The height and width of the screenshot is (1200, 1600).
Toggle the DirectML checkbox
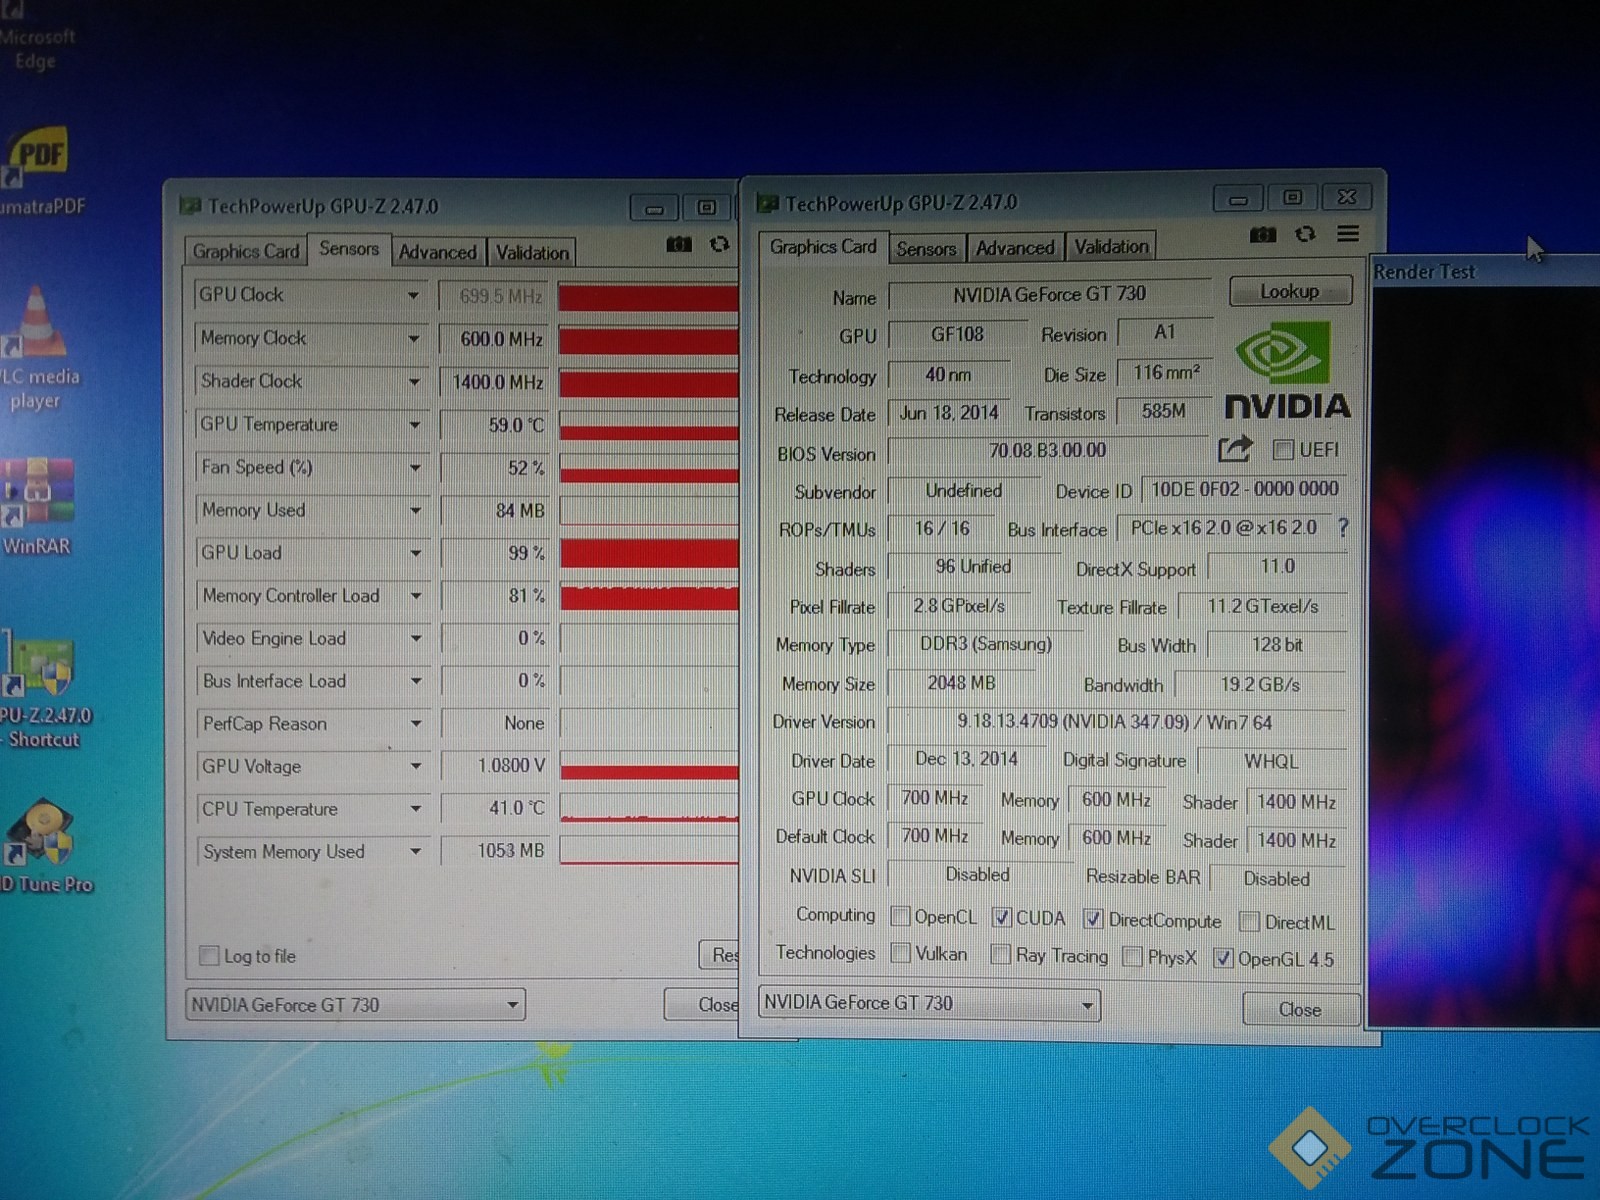click(x=1250, y=921)
